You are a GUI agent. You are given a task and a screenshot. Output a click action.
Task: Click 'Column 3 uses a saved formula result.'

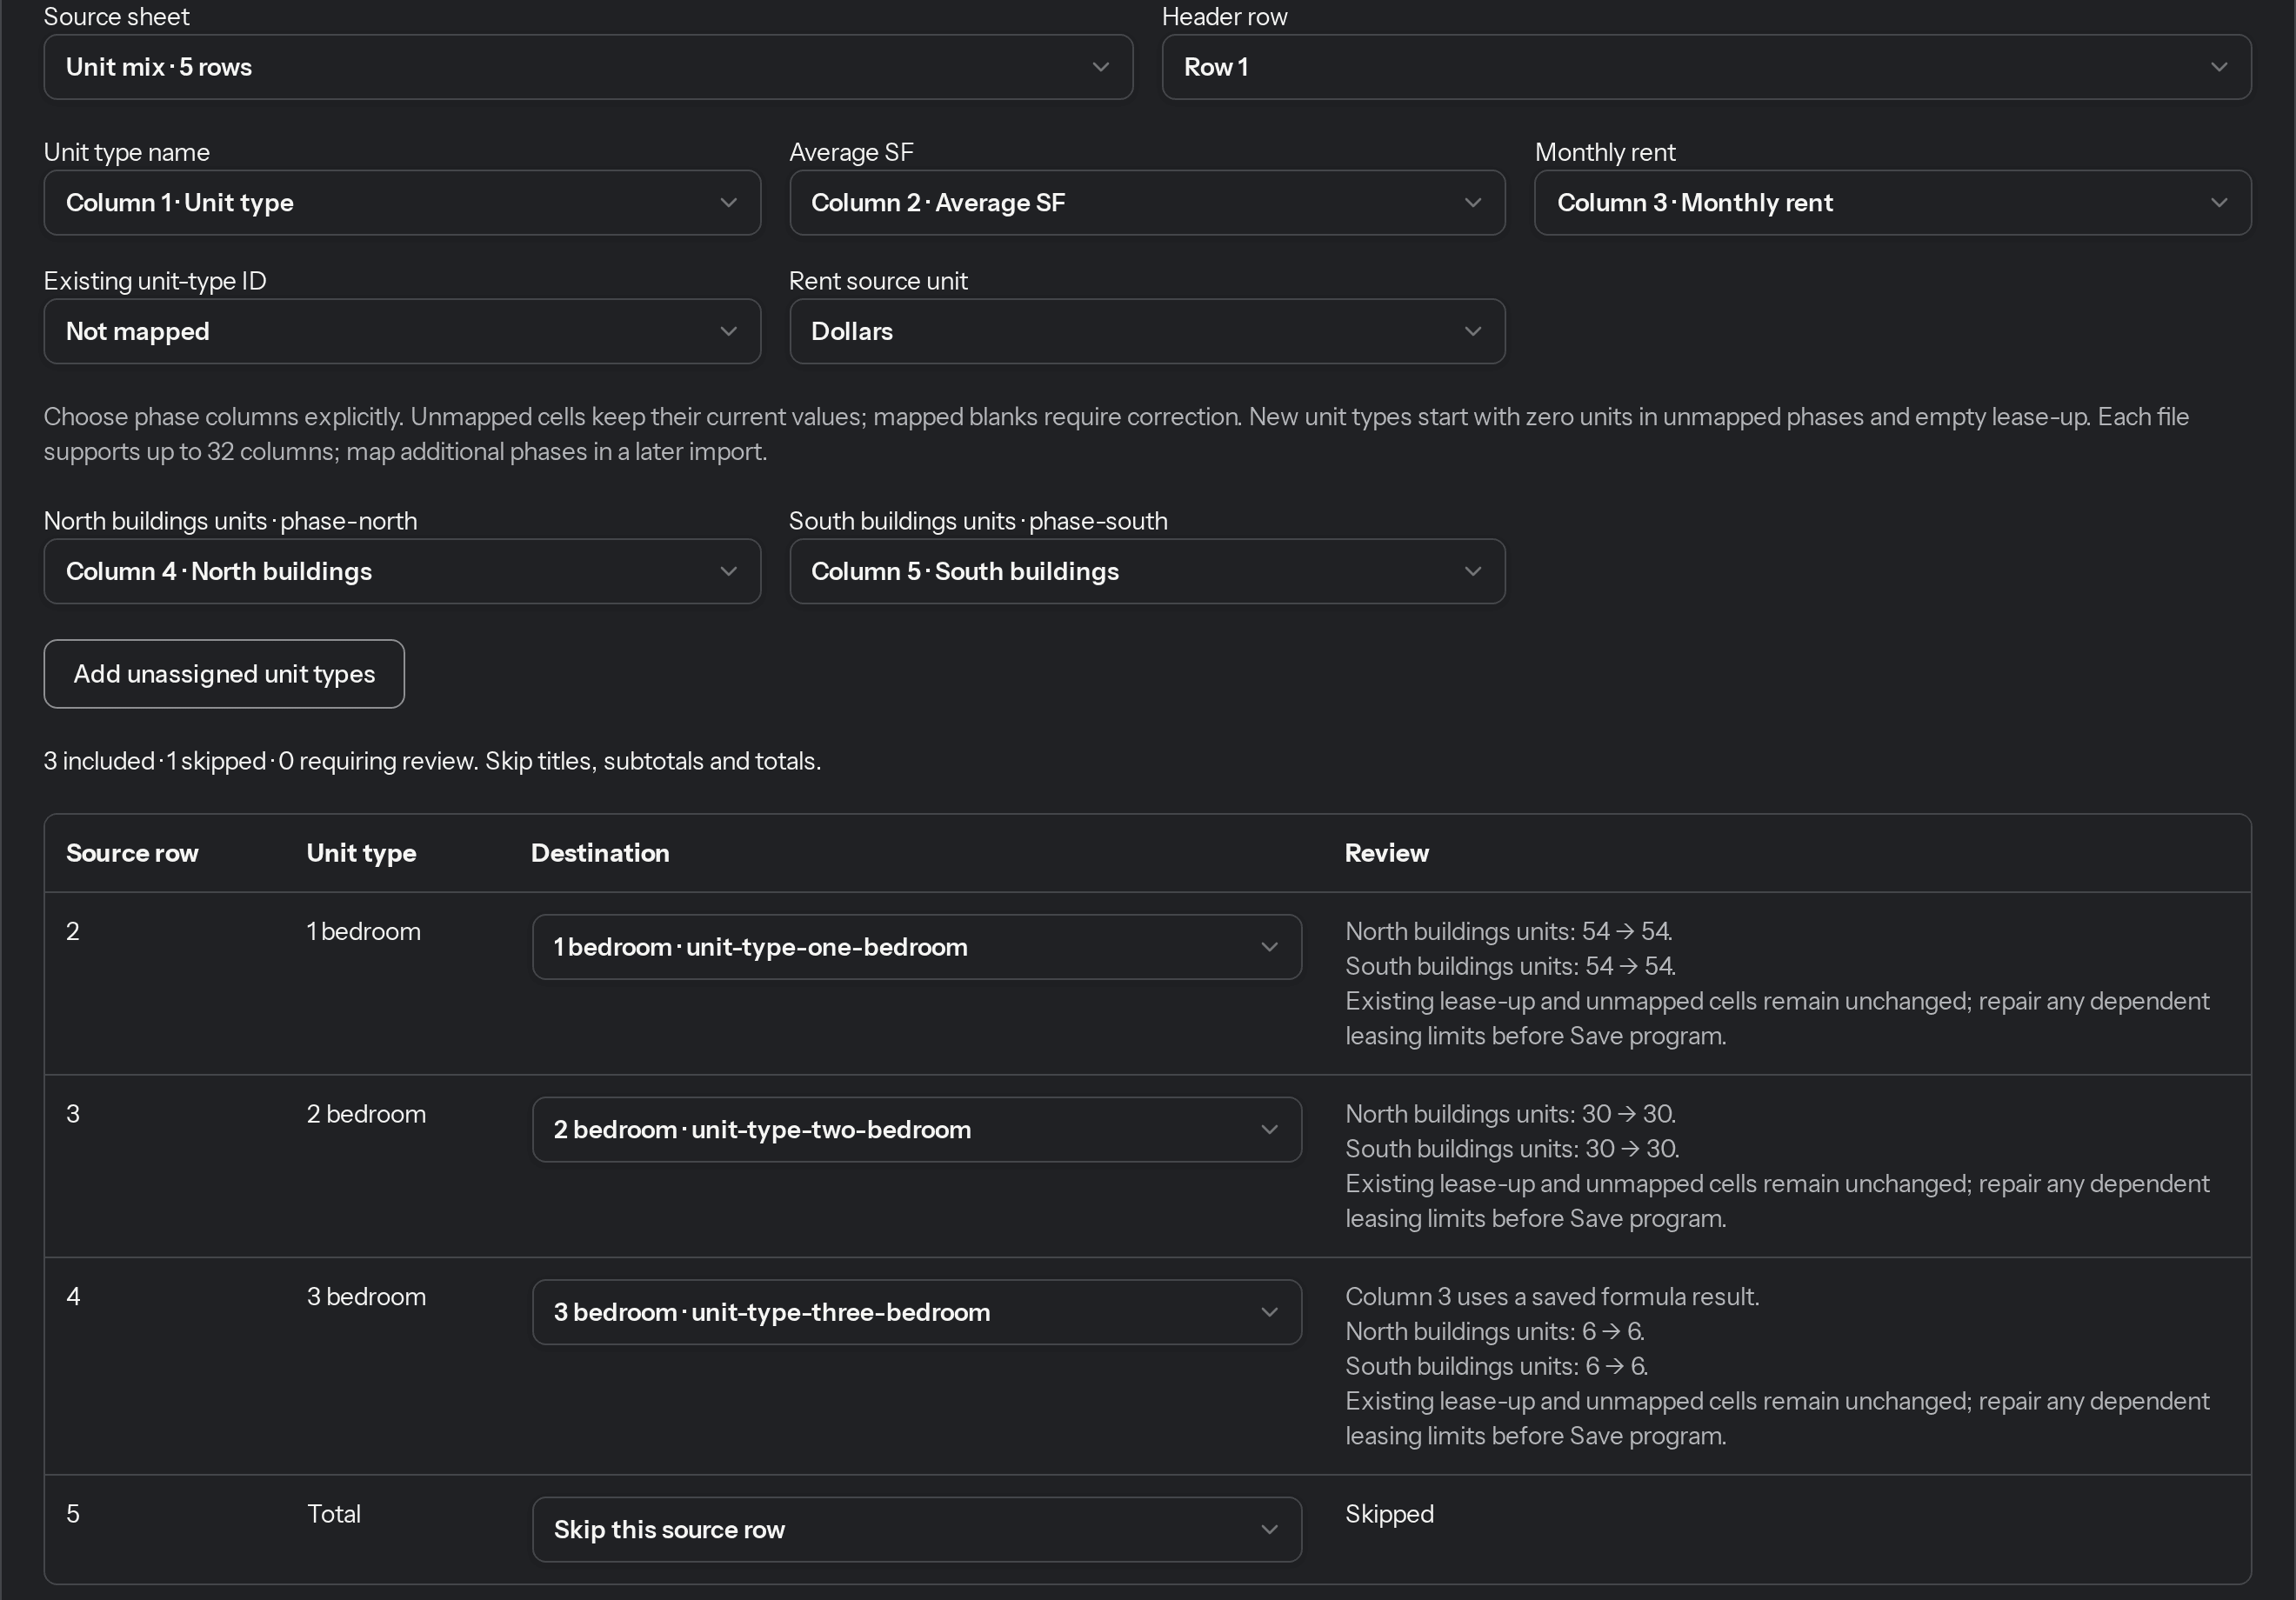[1552, 1297]
